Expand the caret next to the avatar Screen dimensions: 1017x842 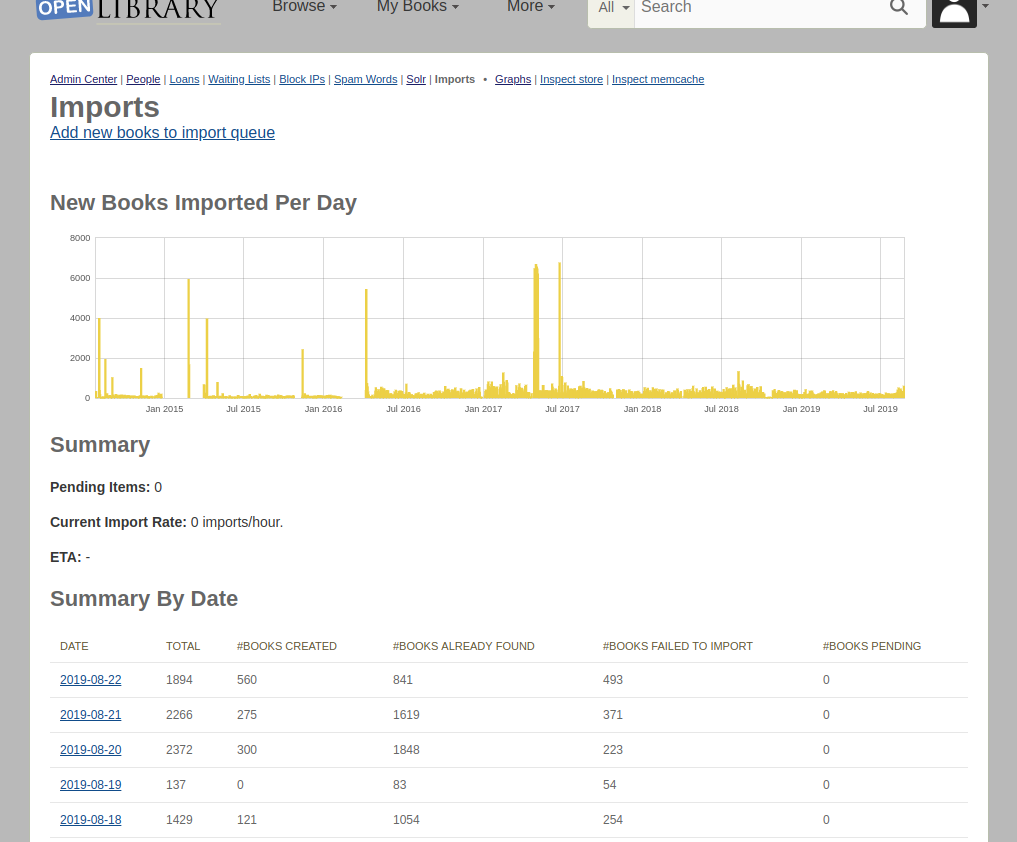[x=986, y=7]
